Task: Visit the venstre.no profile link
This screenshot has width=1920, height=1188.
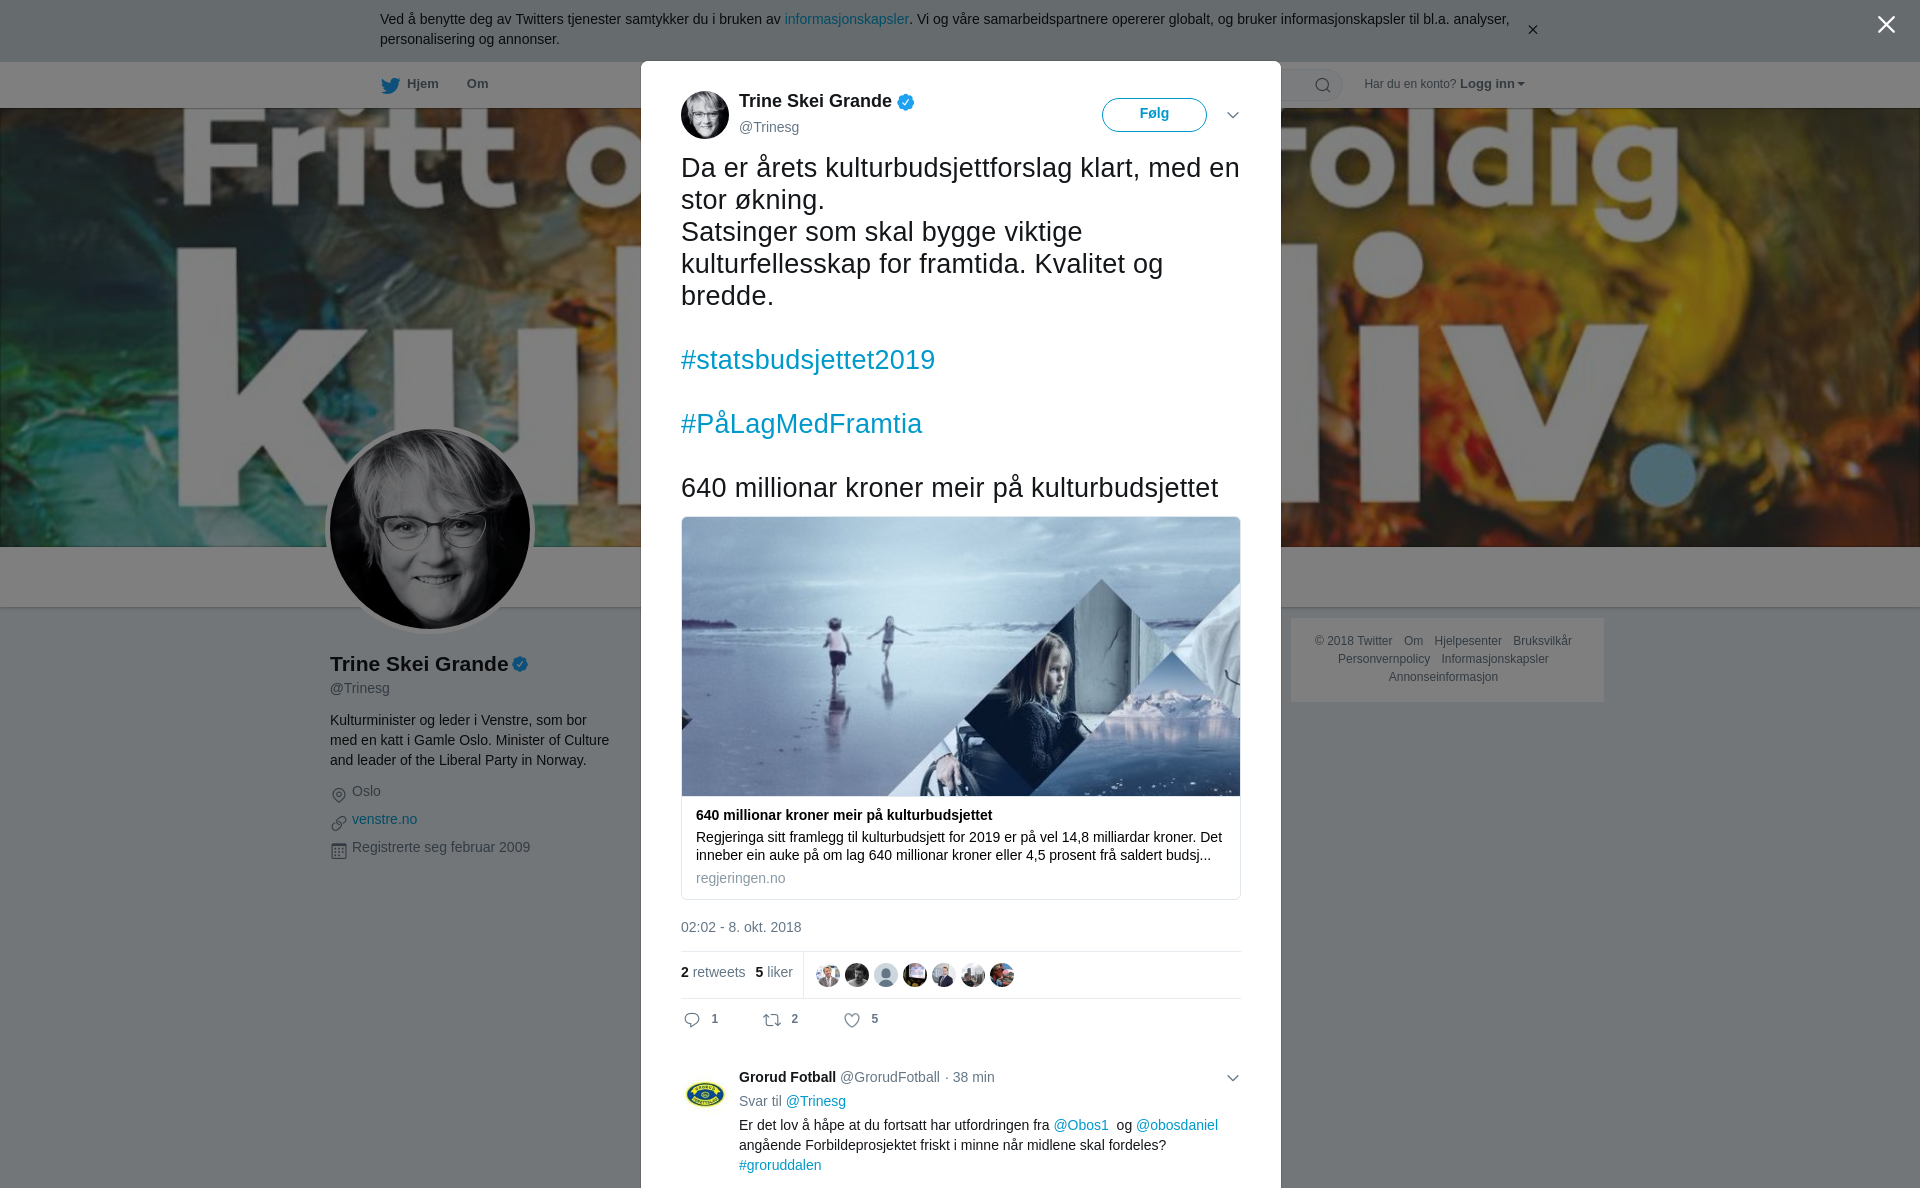Action: point(384,819)
